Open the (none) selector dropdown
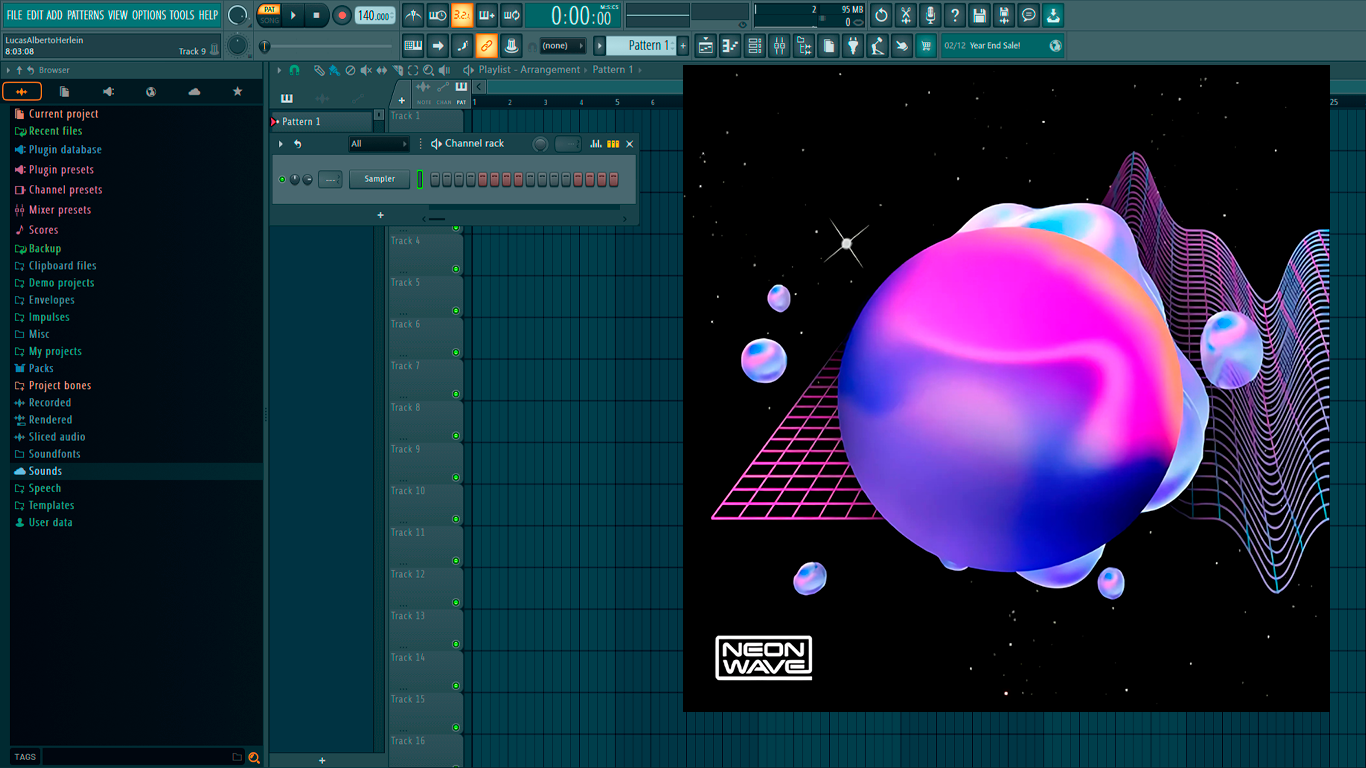This screenshot has height=768, width=1366. point(562,46)
